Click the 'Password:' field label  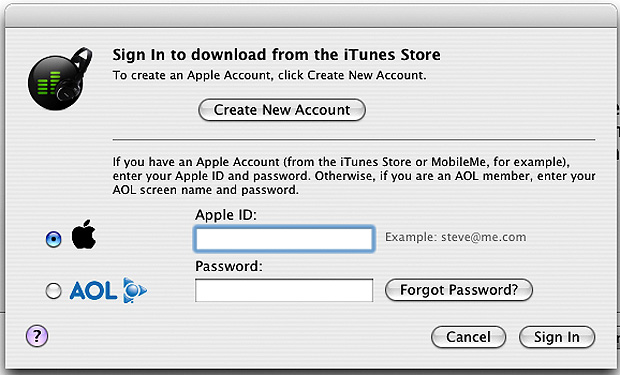229,266
